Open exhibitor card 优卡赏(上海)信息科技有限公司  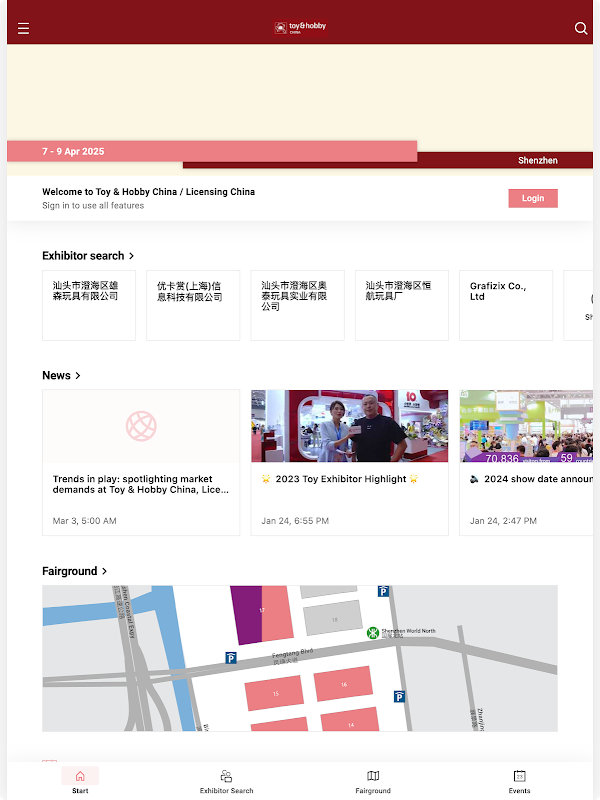pos(193,305)
